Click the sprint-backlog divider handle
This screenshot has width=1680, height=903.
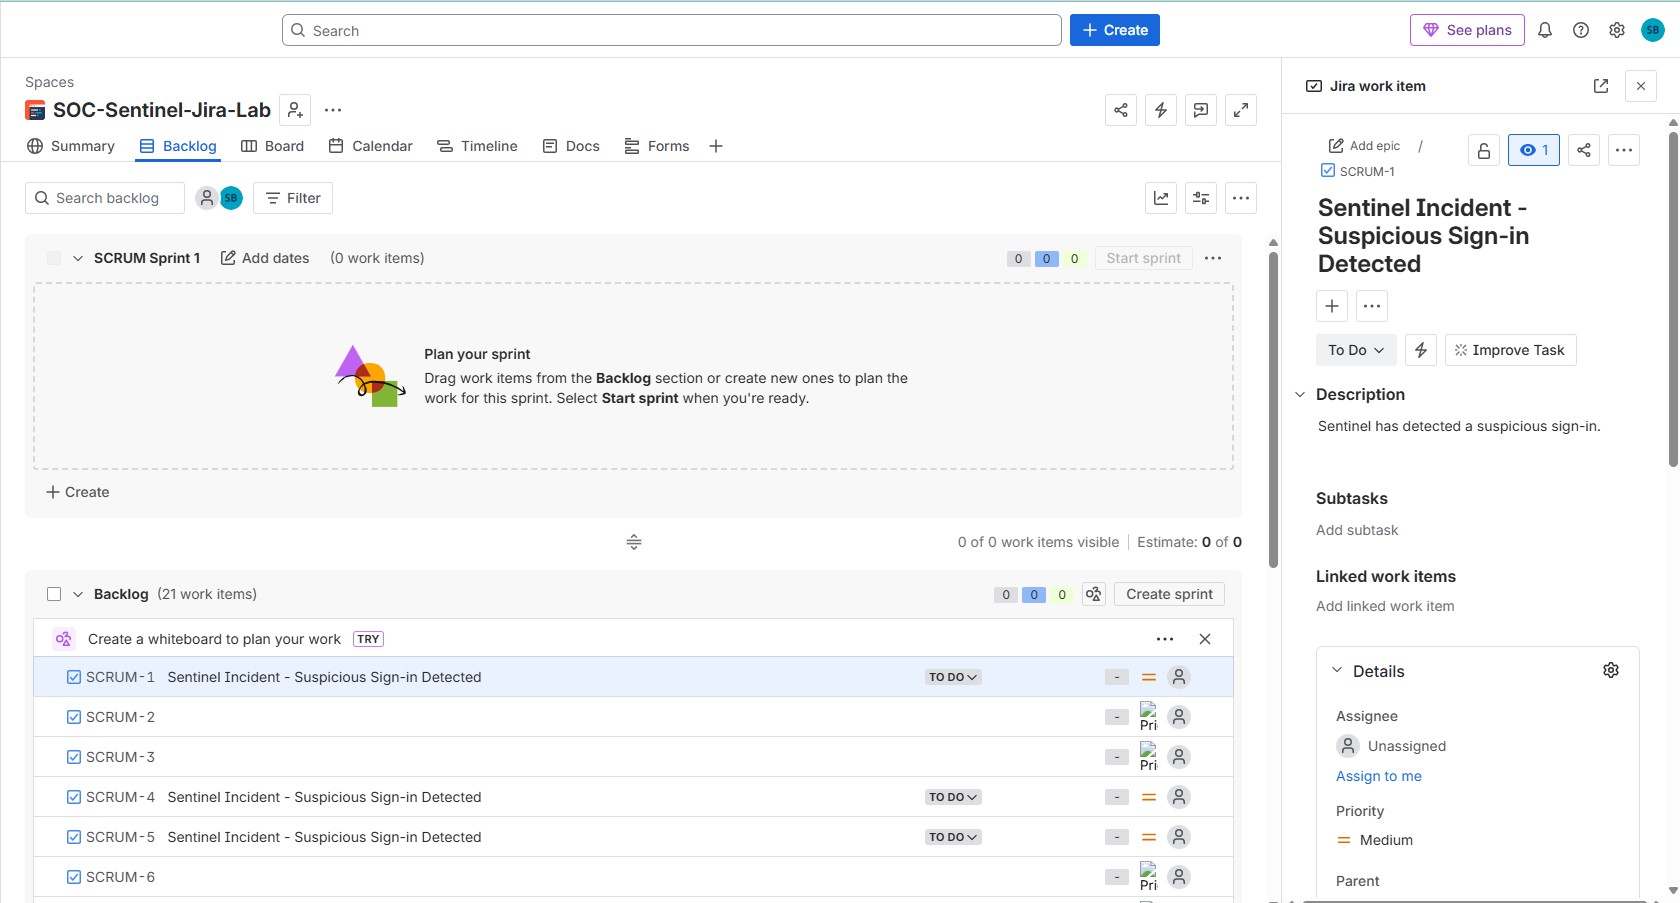tap(634, 542)
